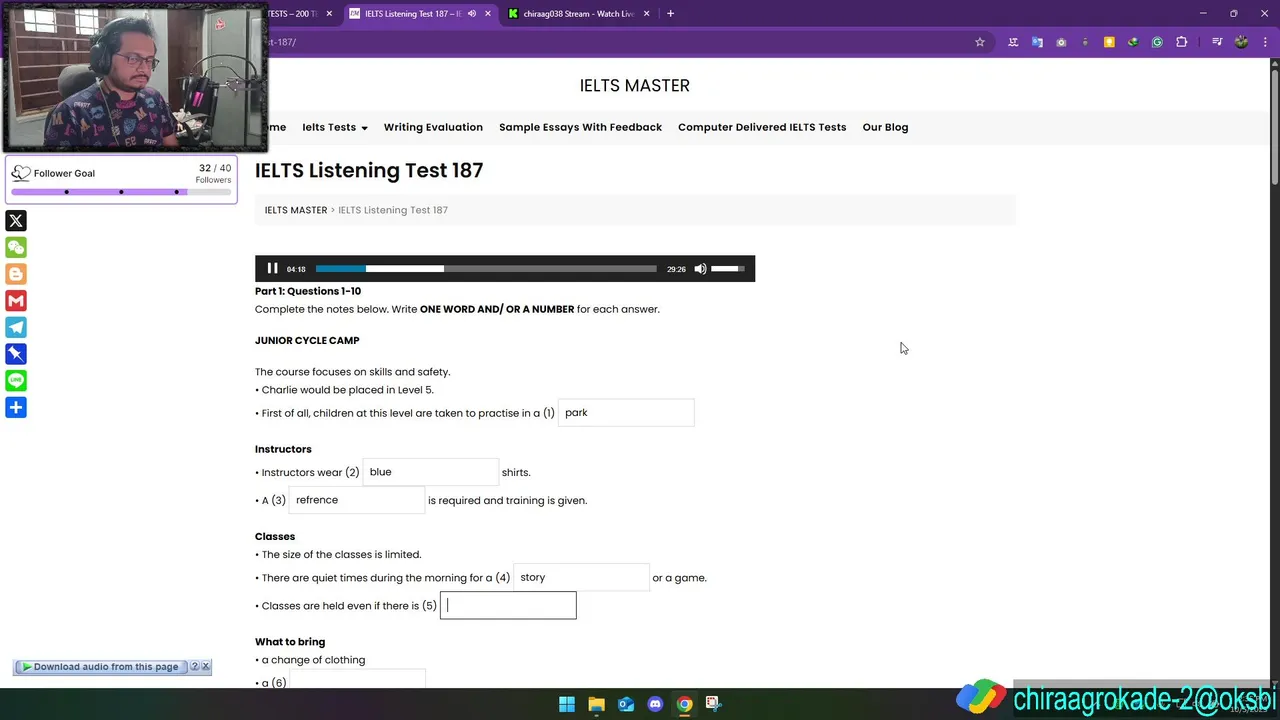Open Chrome three-dot menu
Screen dimensions: 1280x720
(1266, 42)
